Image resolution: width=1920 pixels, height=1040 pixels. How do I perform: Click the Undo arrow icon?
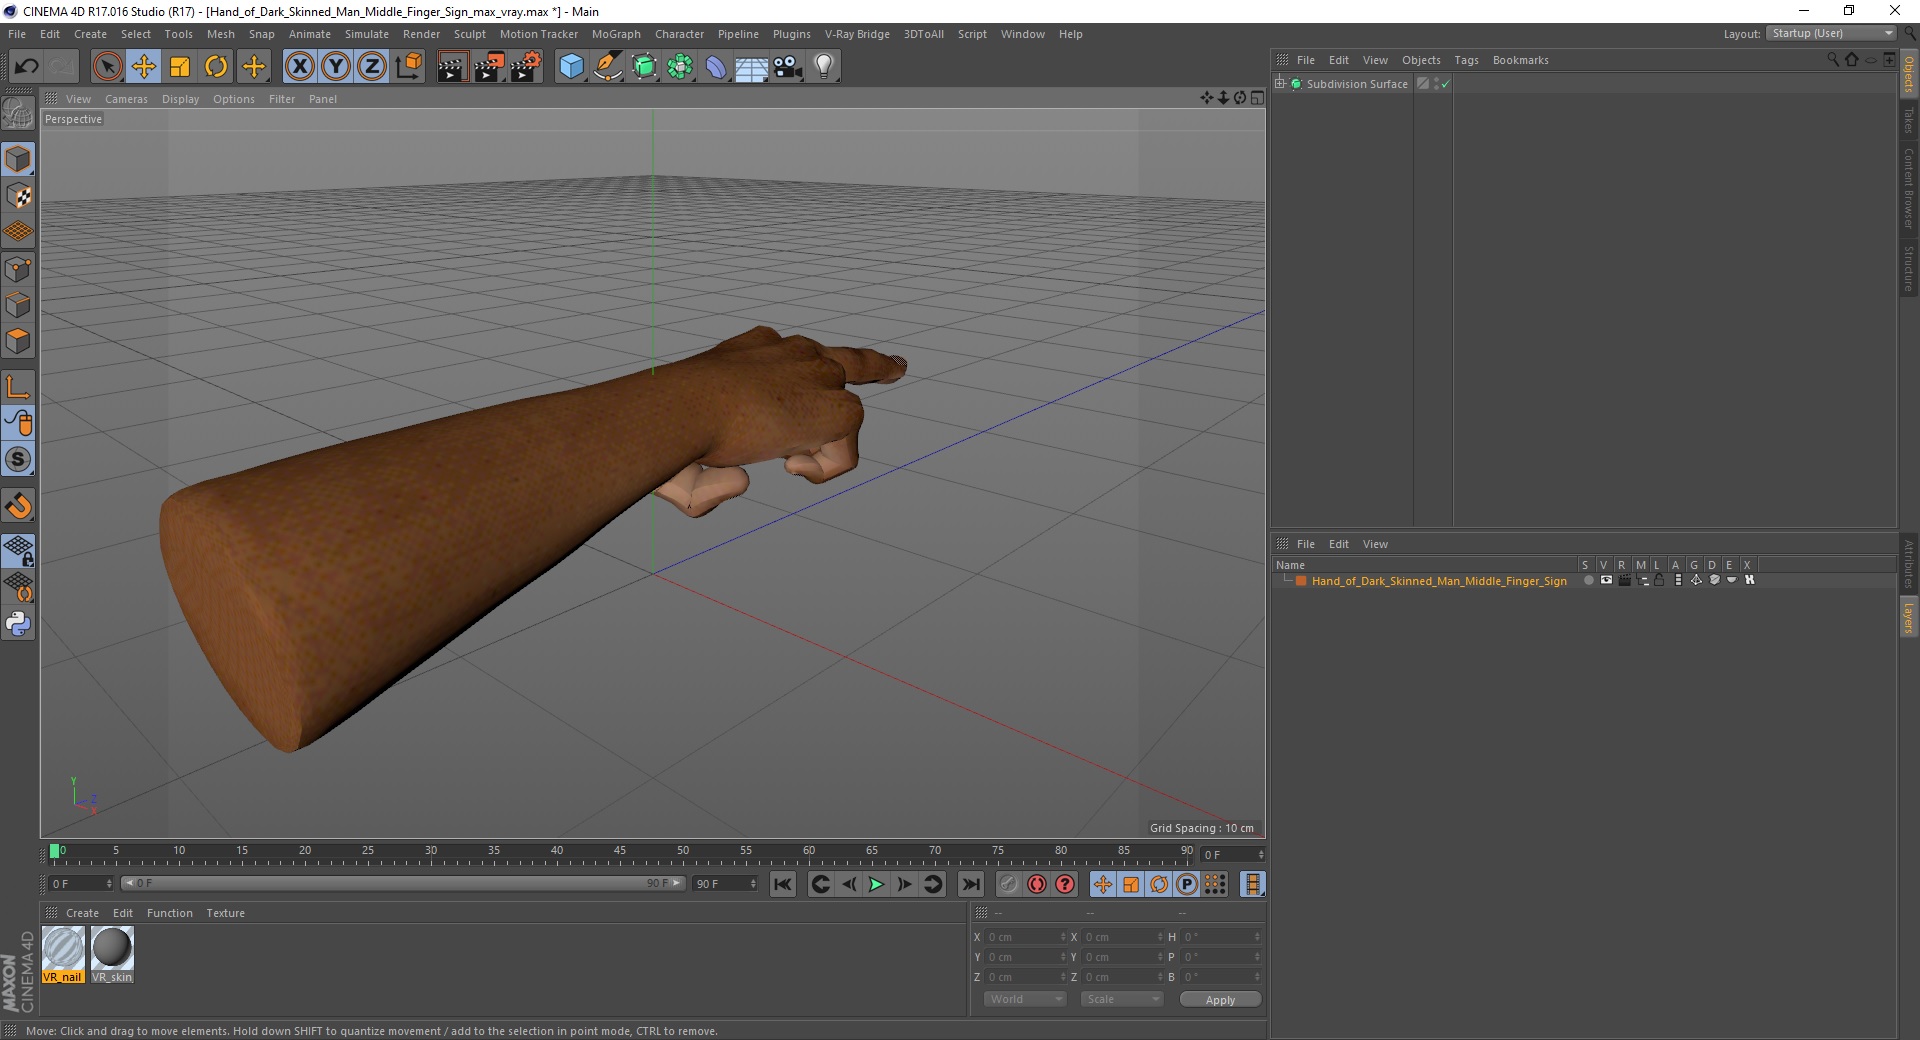click(x=26, y=67)
